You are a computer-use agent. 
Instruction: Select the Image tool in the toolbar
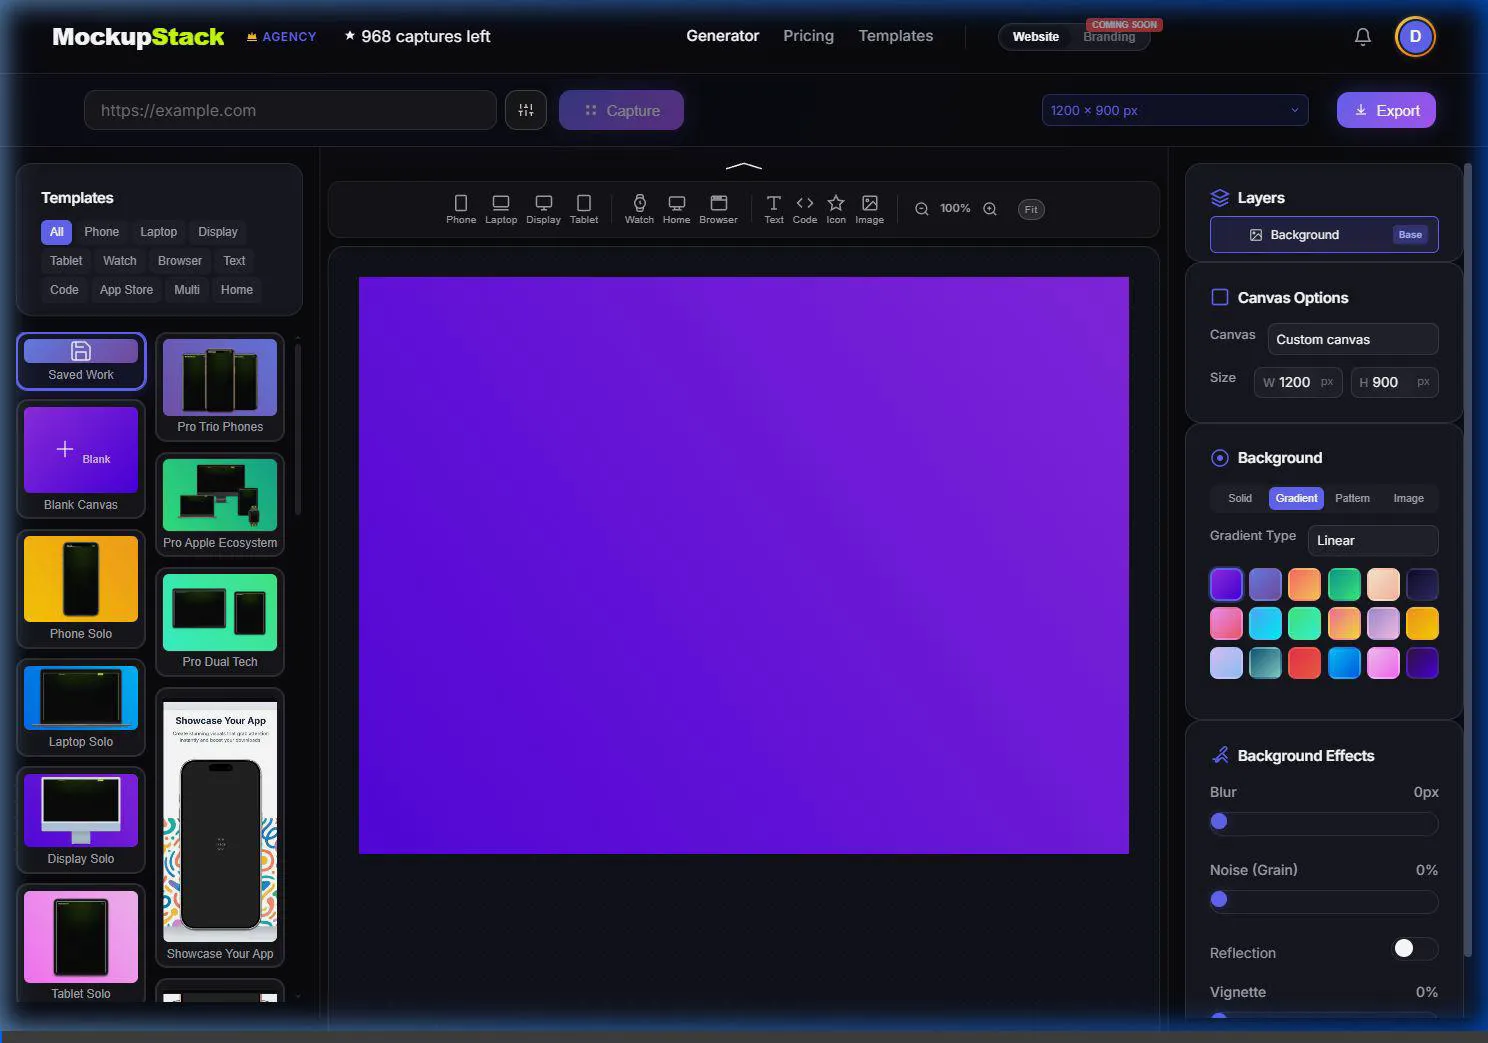coord(869,209)
